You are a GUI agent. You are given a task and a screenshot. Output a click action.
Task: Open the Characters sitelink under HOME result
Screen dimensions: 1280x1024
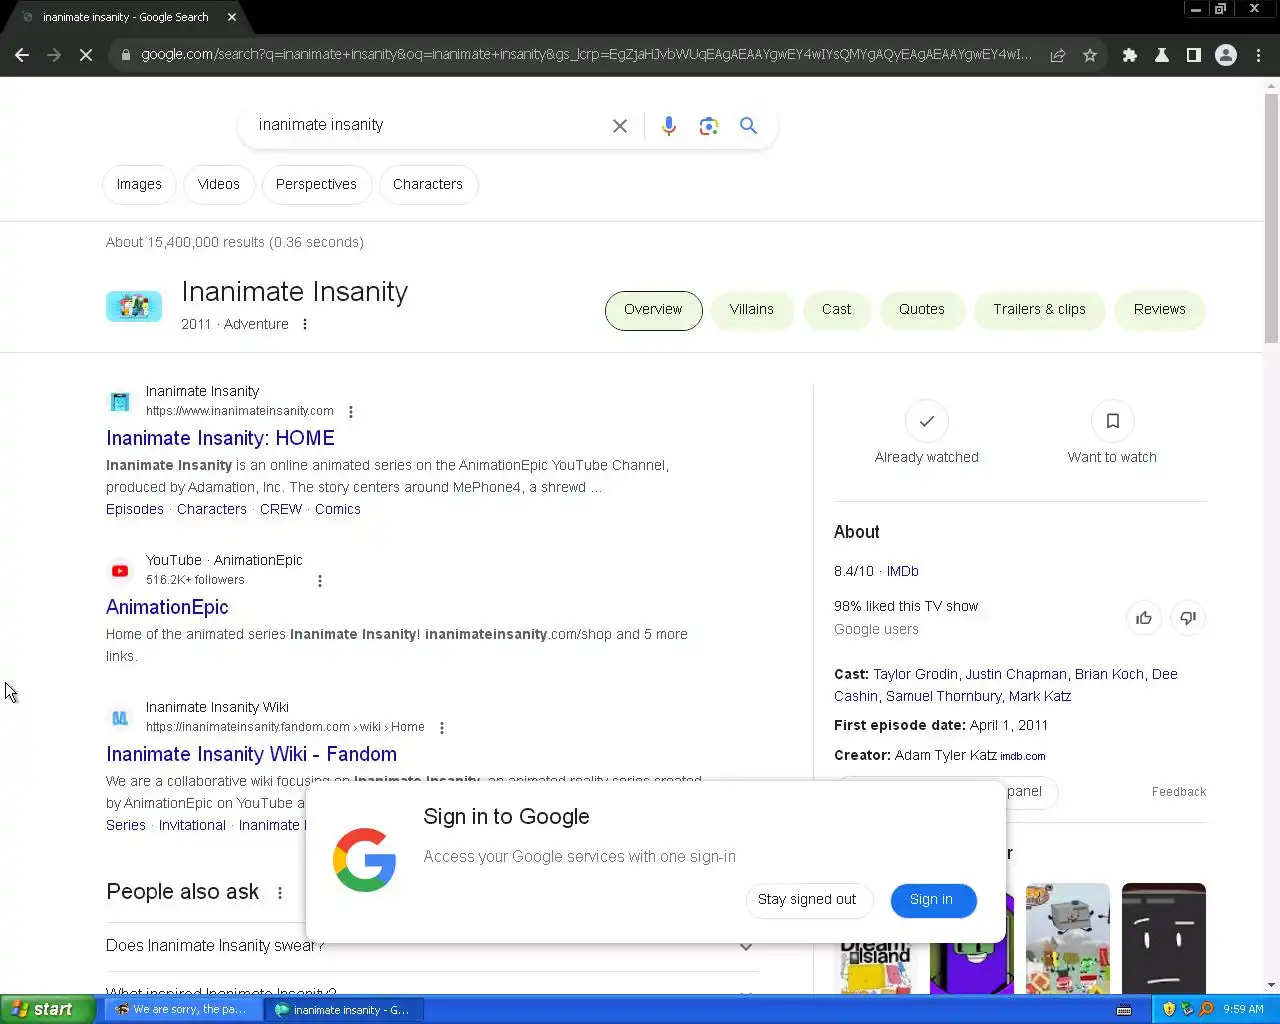pos(212,510)
